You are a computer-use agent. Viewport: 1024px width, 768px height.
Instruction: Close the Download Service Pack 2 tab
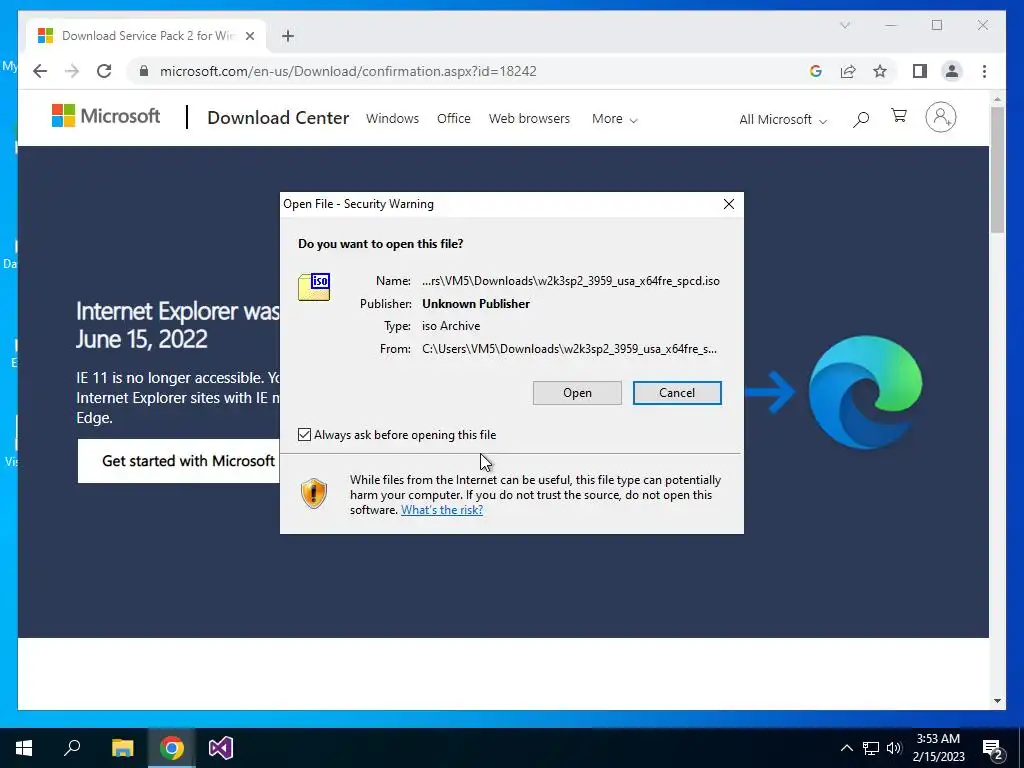[249, 36]
